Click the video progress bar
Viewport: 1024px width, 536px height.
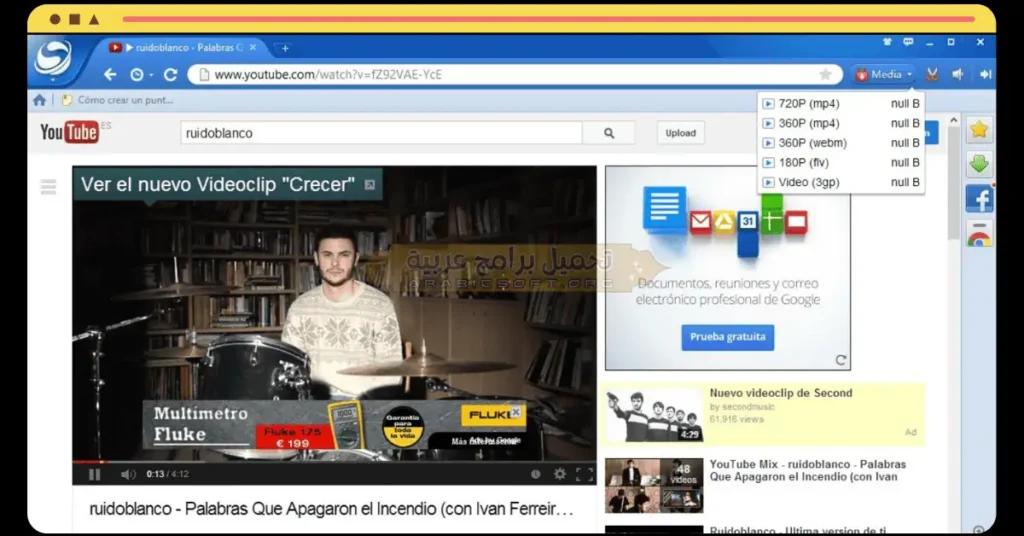[x=334, y=462]
